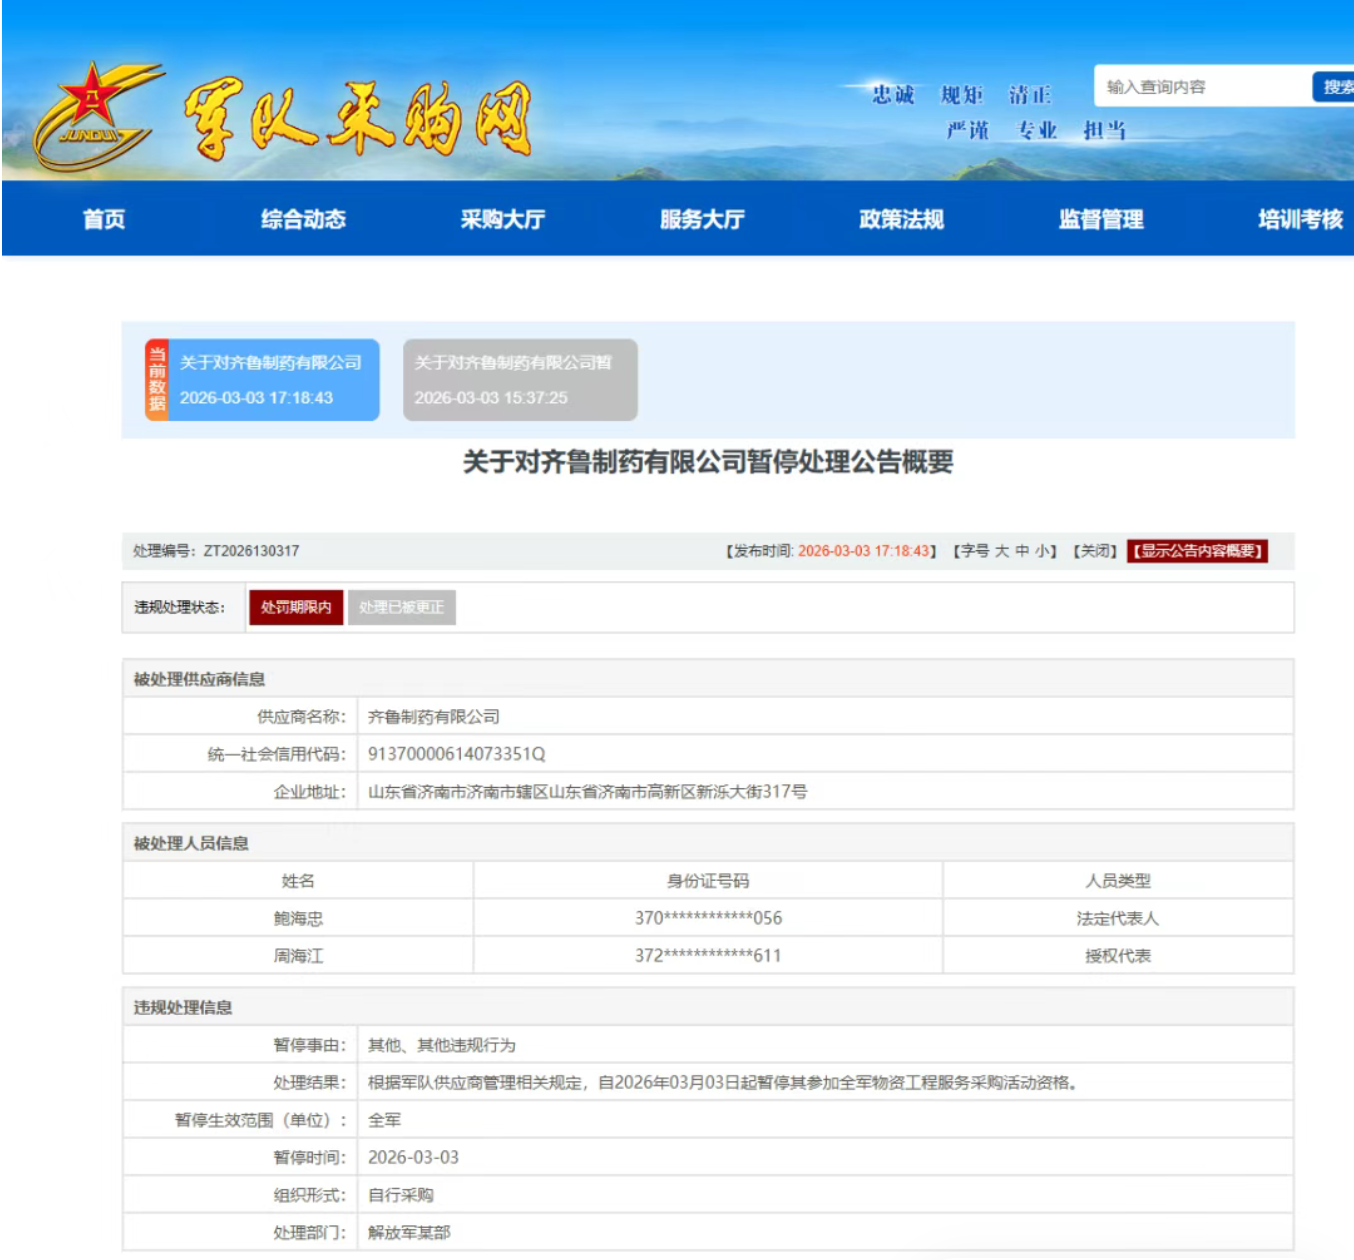This screenshot has height=1260, width=1354.
Task: Navigate to 监督管理 menu item
Action: 1100,219
